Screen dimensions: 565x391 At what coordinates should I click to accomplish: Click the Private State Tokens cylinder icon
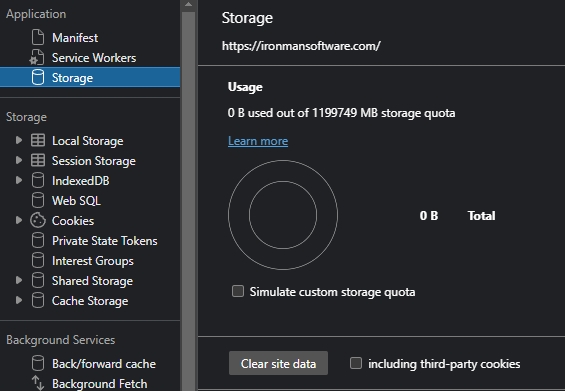pyautogui.click(x=38, y=241)
